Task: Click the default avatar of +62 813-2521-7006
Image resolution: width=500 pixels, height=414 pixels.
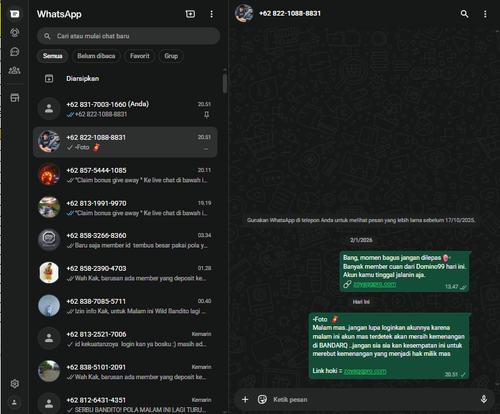Action: point(49,338)
